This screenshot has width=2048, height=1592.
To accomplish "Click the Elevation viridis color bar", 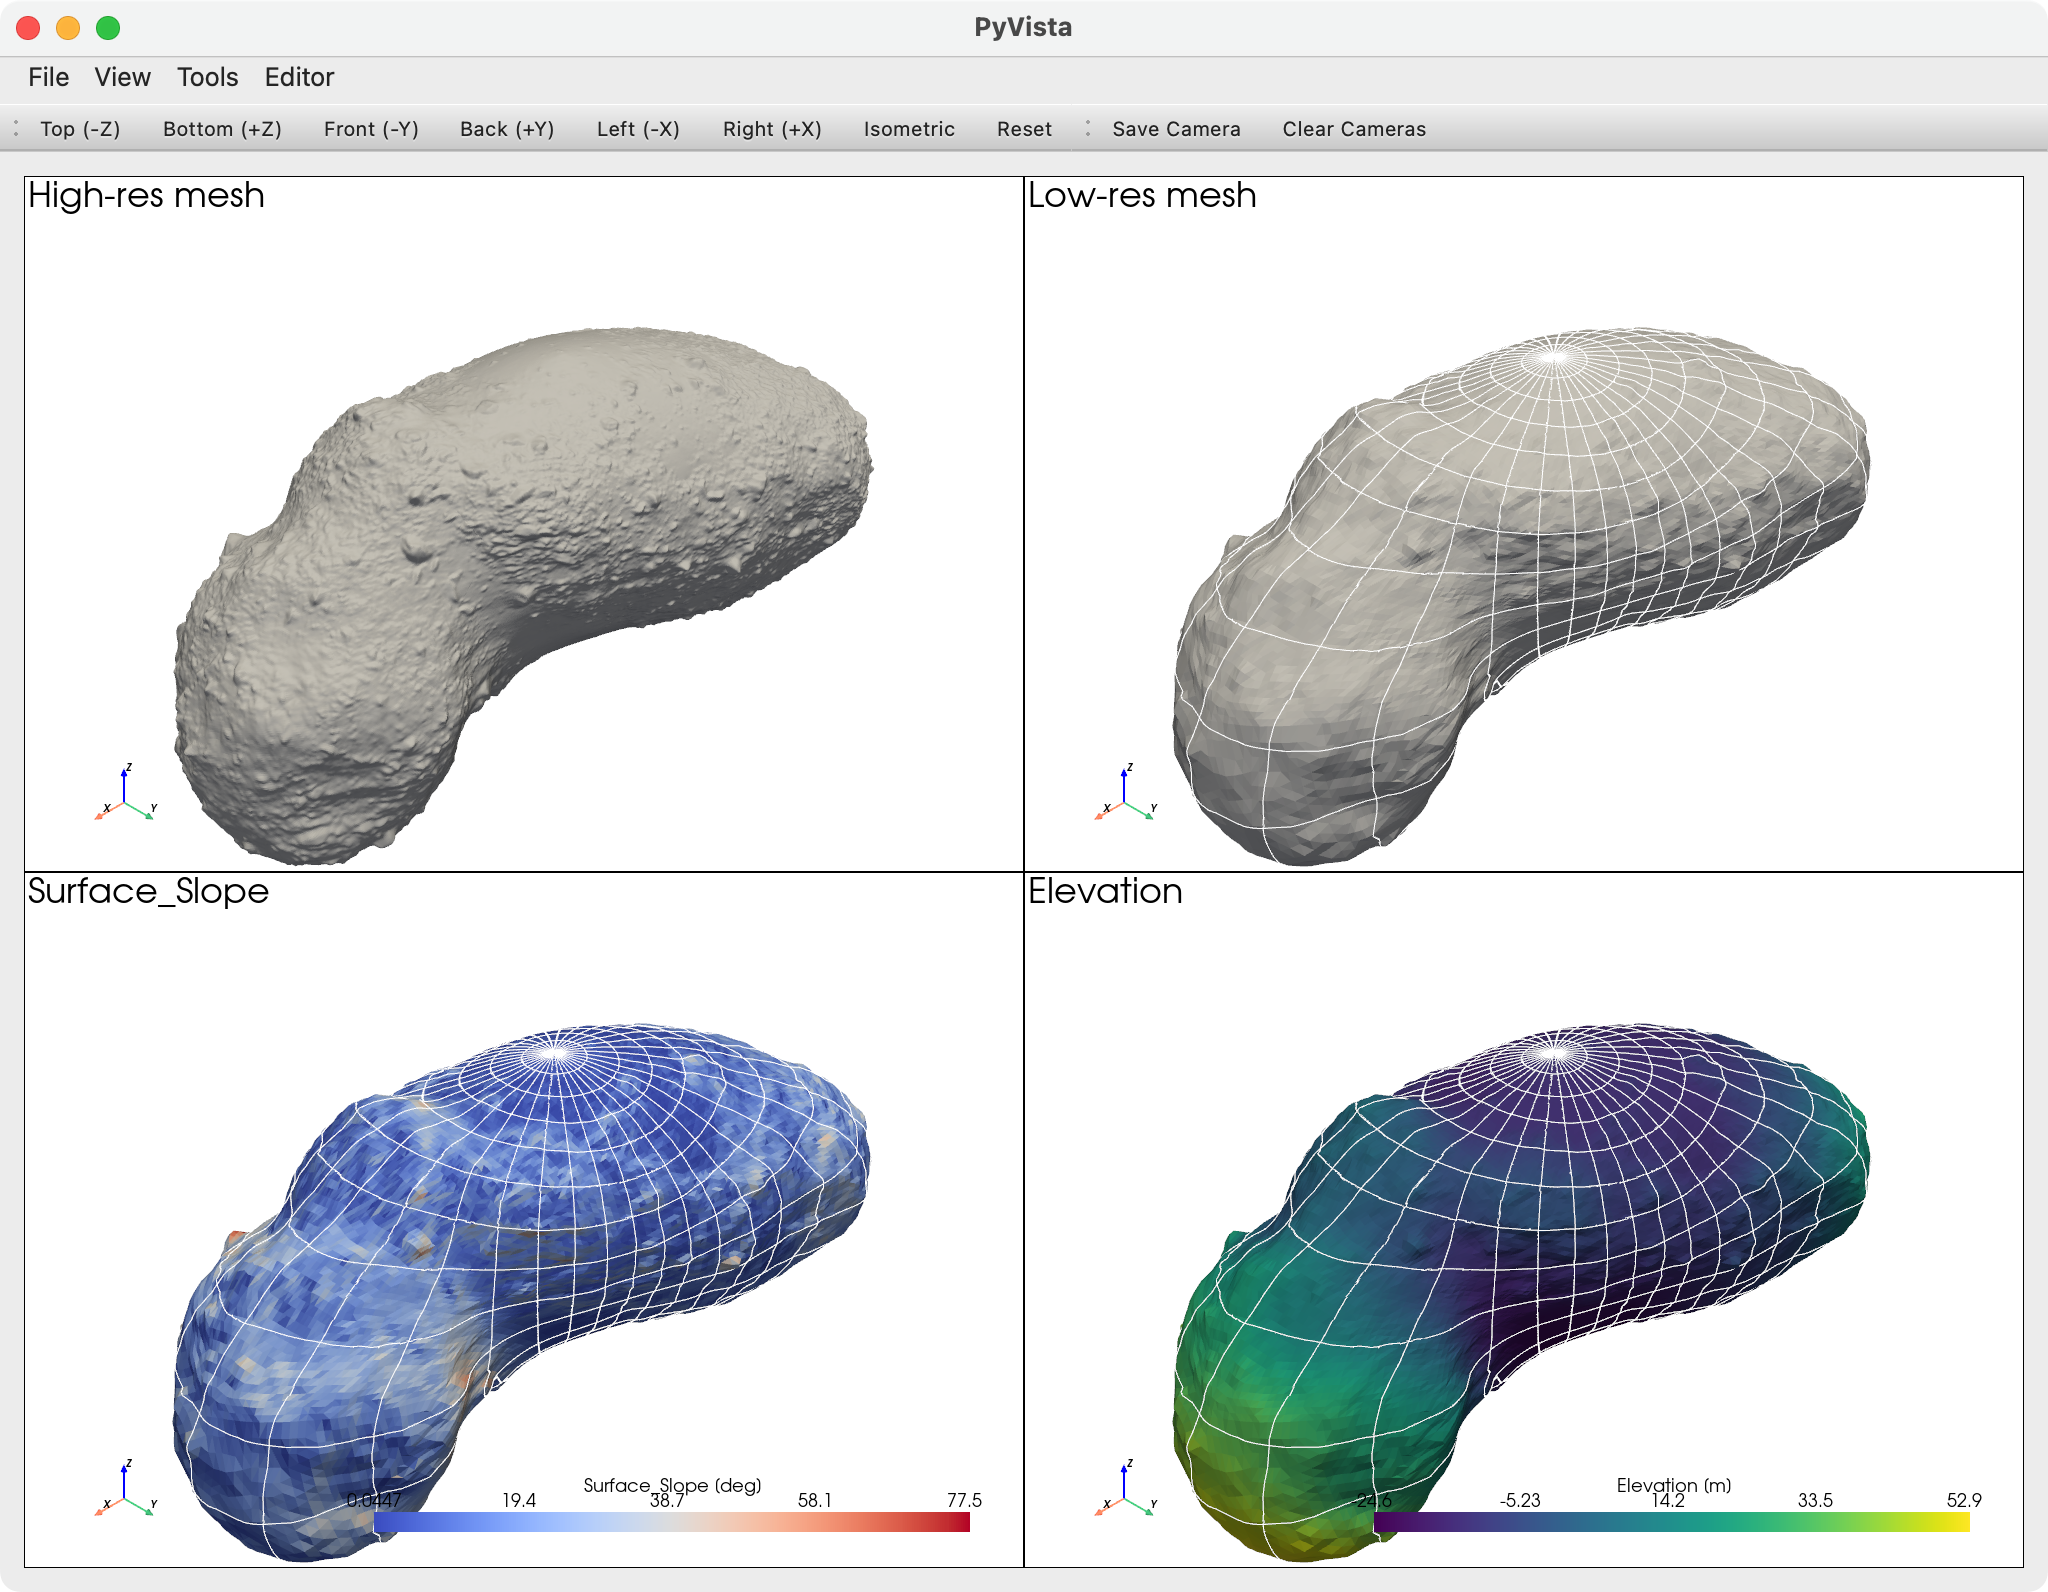I will click(x=1671, y=1522).
